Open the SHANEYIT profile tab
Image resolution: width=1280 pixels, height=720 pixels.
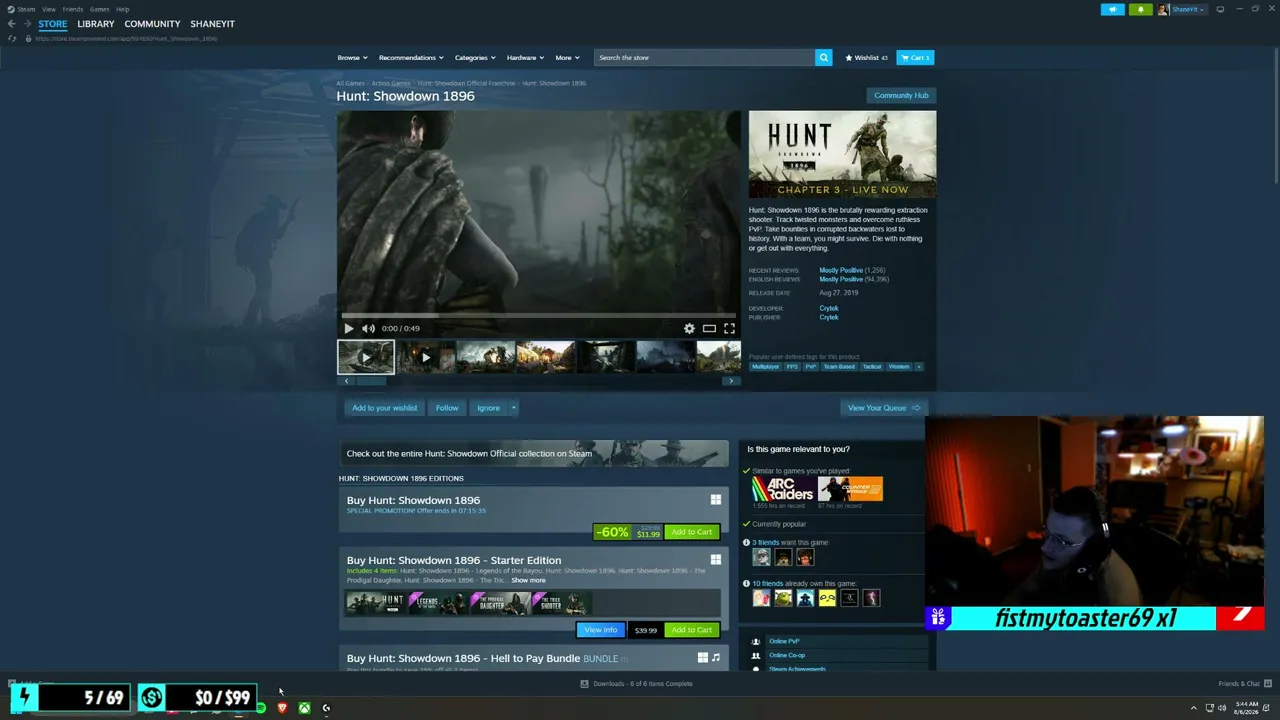(213, 24)
